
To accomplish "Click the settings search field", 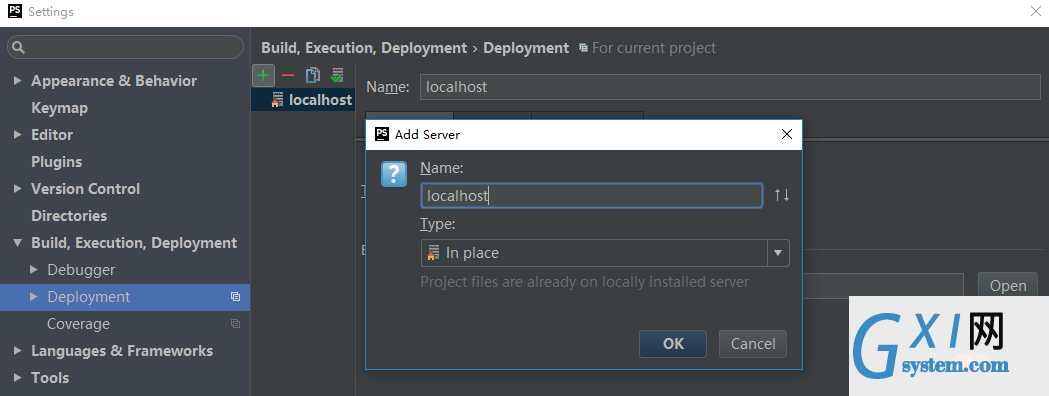I will (x=126, y=47).
